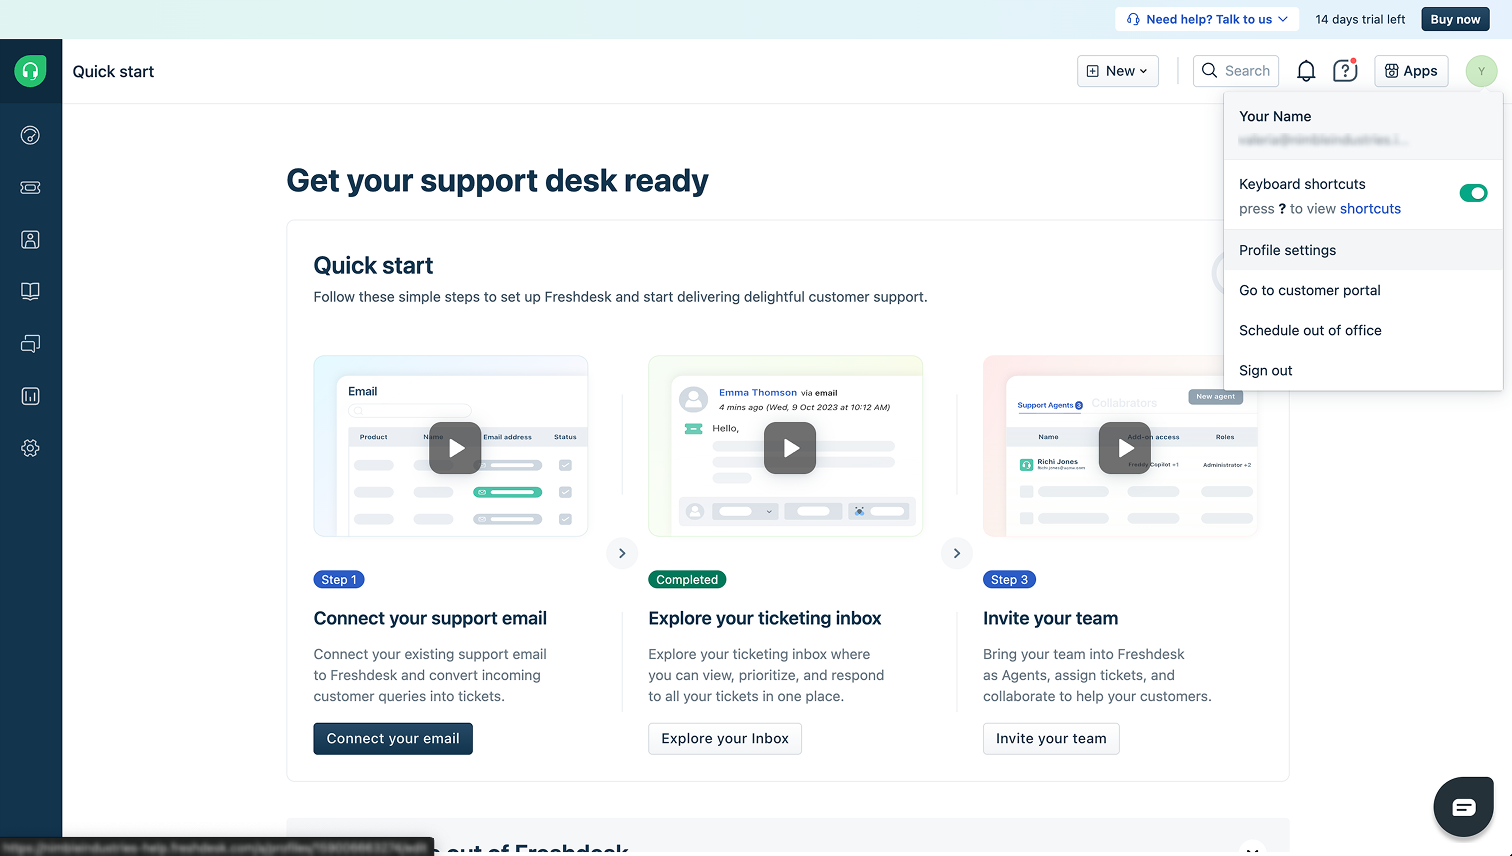Open the Dashboard sidebar icon
This screenshot has height=856, width=1512.
tap(30, 135)
